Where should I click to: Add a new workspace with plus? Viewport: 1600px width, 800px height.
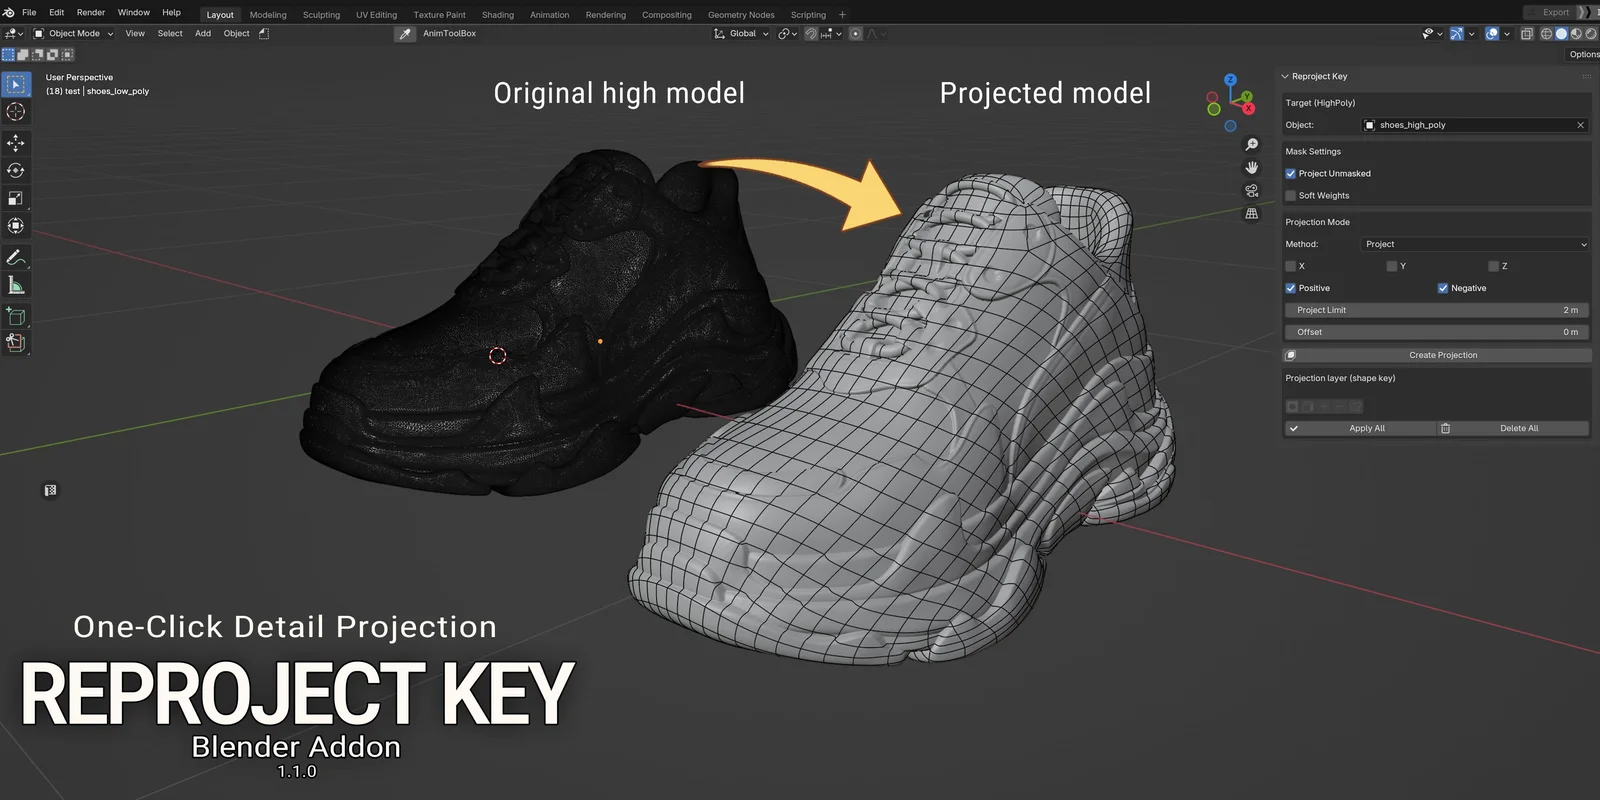[842, 15]
